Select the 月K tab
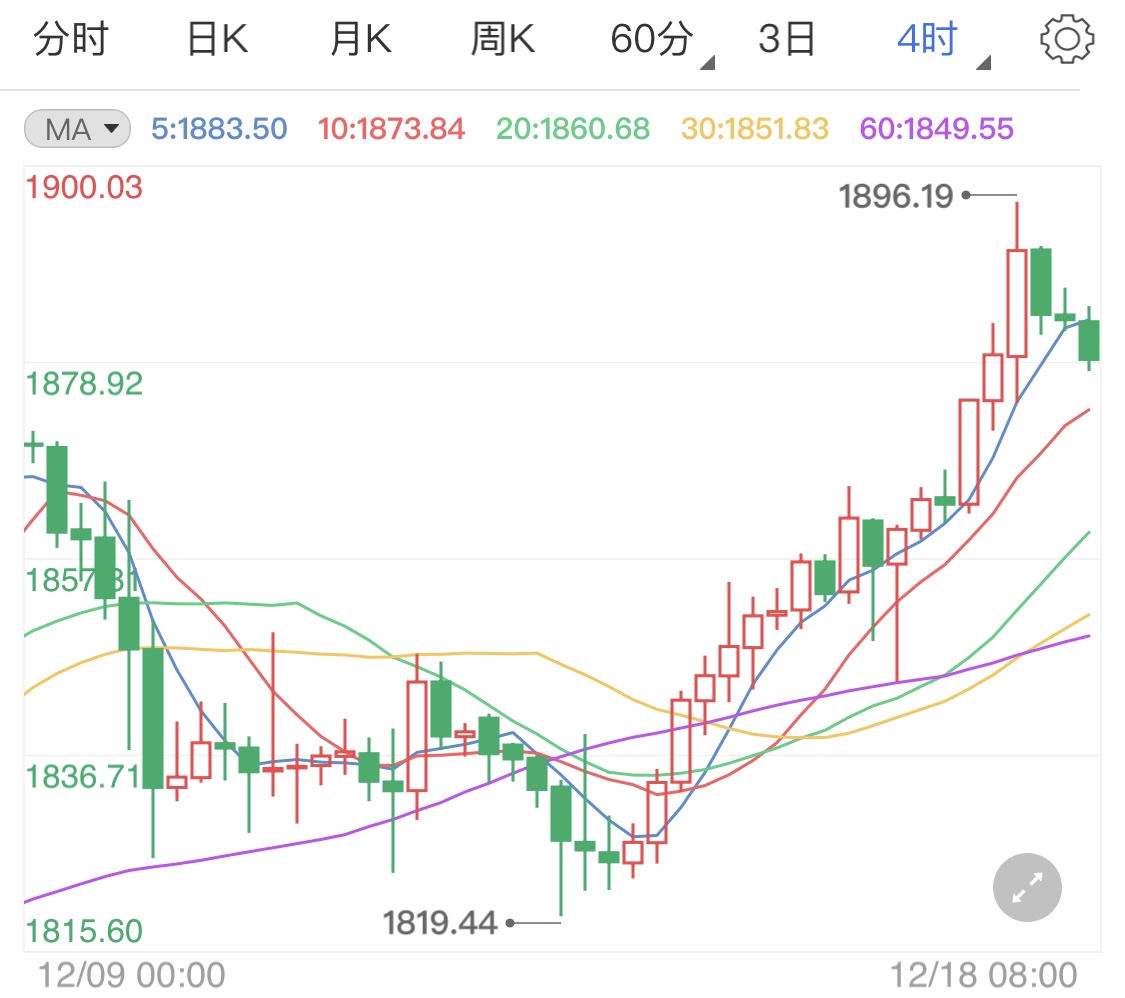Viewport: 1125px width, 998px height. [x=361, y=39]
